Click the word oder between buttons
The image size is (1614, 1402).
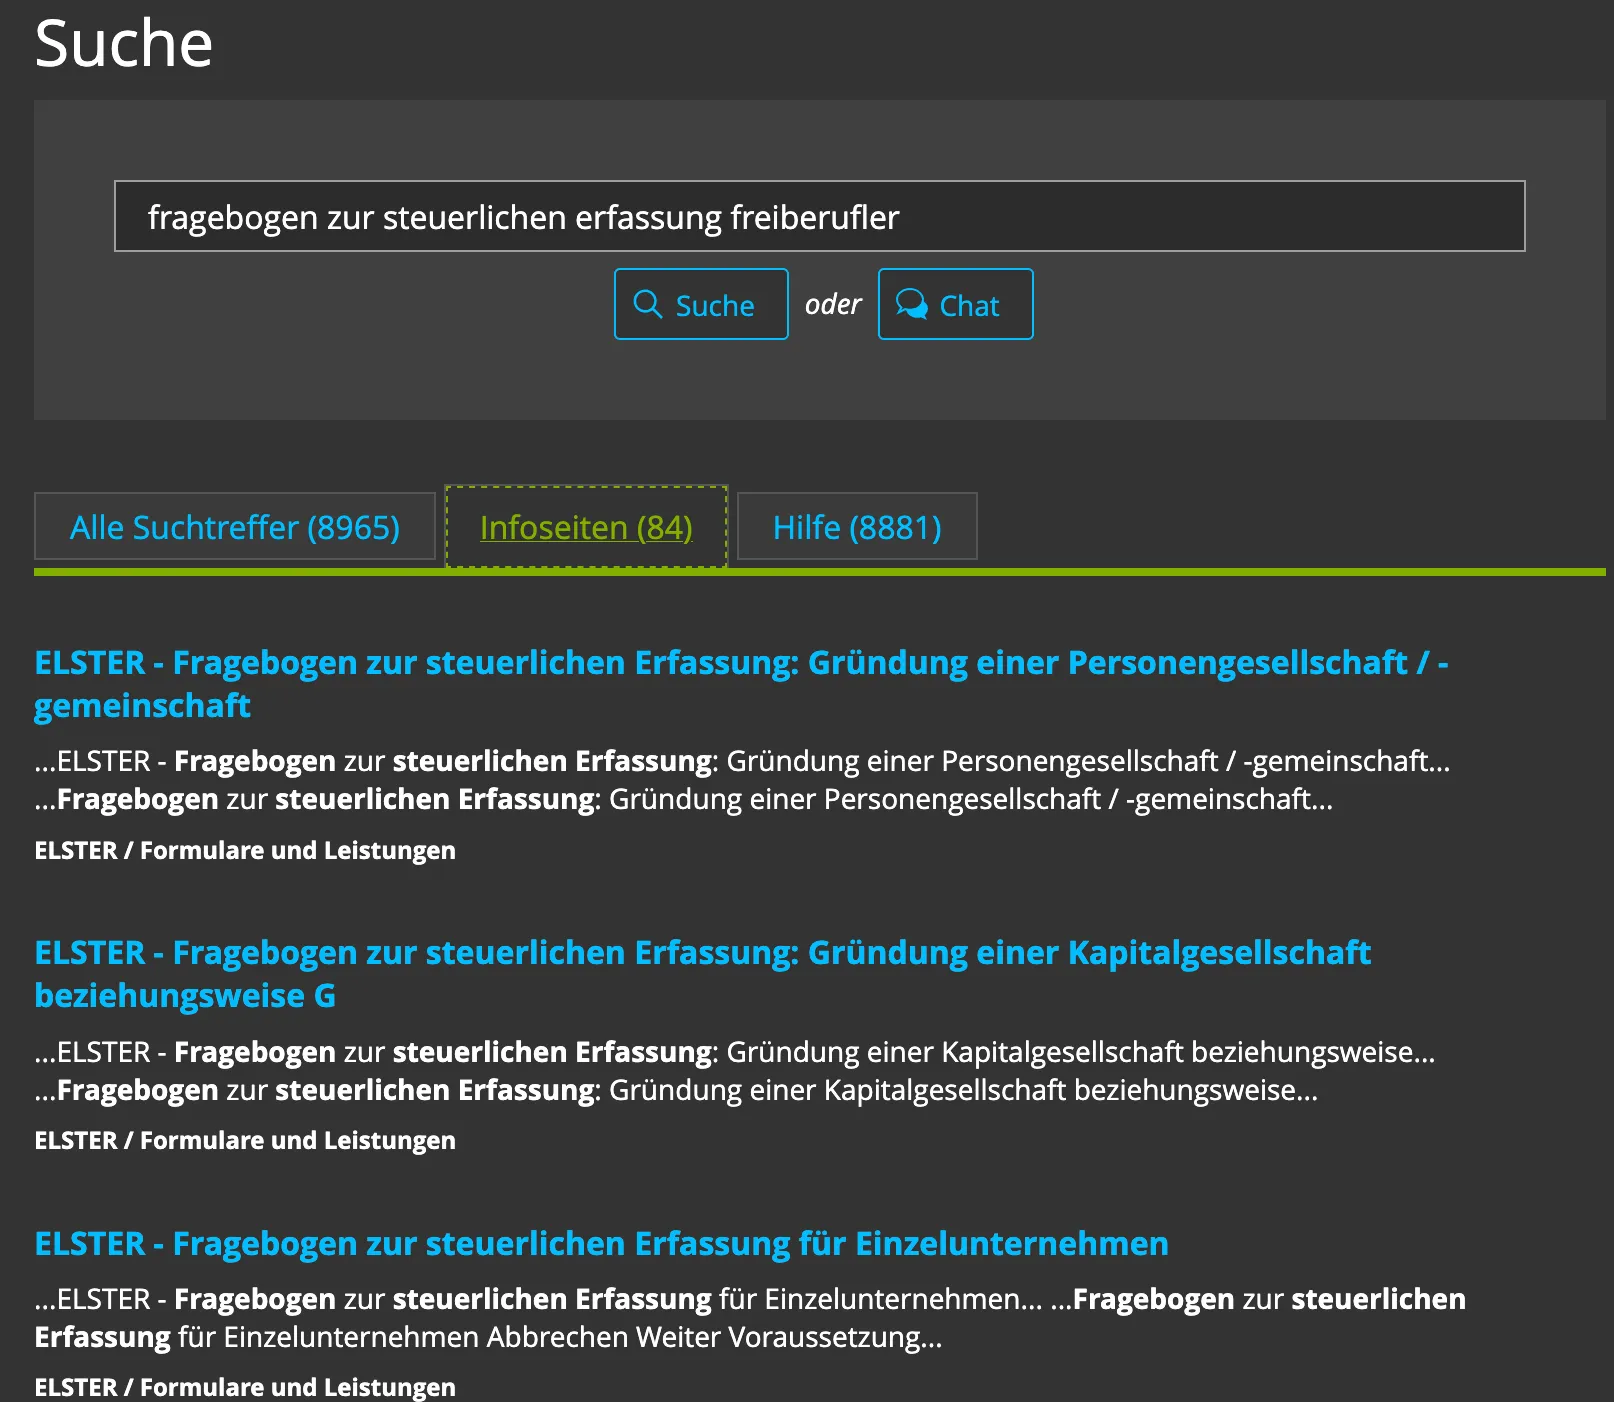tap(833, 304)
